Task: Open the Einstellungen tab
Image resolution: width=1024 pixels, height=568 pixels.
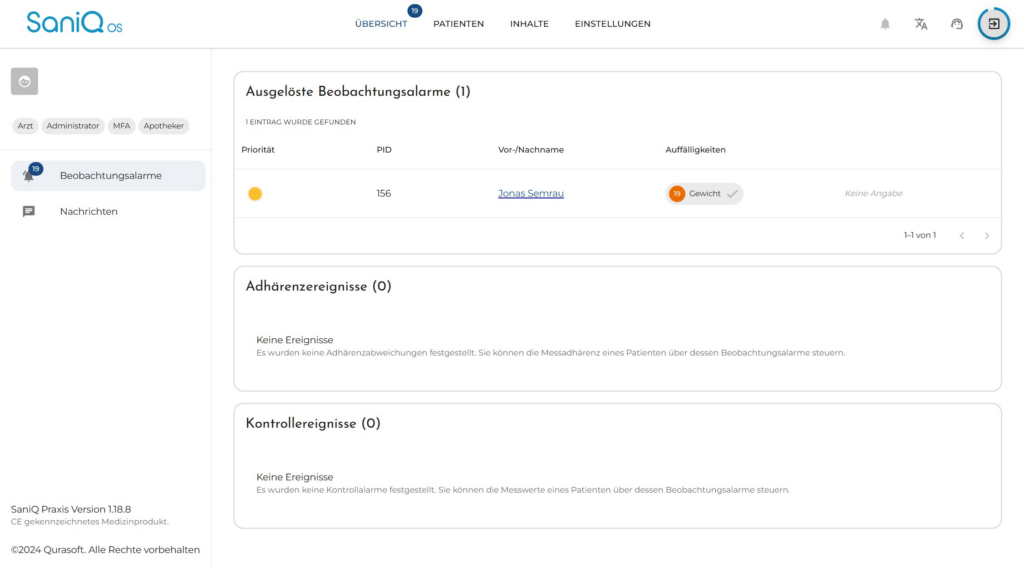Action: pyautogui.click(x=612, y=24)
